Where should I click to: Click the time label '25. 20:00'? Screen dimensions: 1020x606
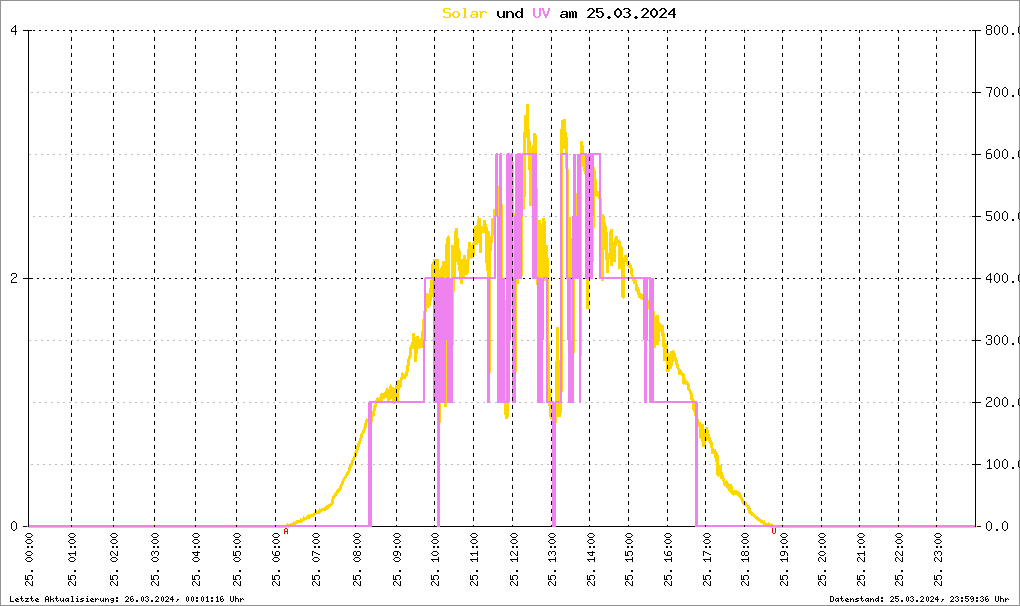822,559
